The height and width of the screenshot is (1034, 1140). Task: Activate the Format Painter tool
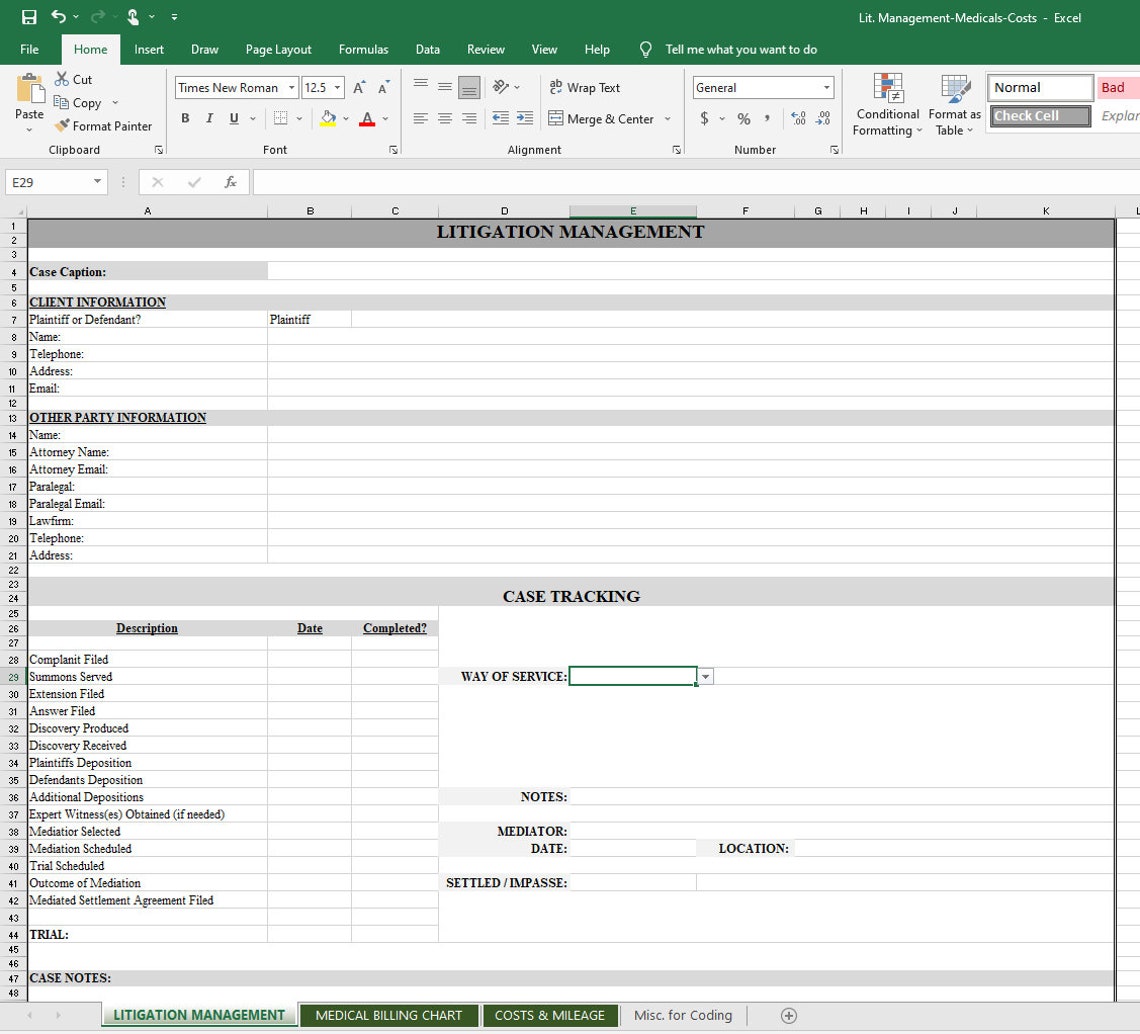pyautogui.click(x=104, y=126)
